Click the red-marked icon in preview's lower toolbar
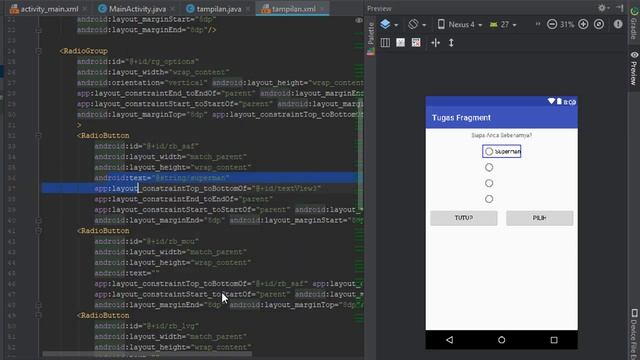640x360 pixels. click(x=416, y=42)
